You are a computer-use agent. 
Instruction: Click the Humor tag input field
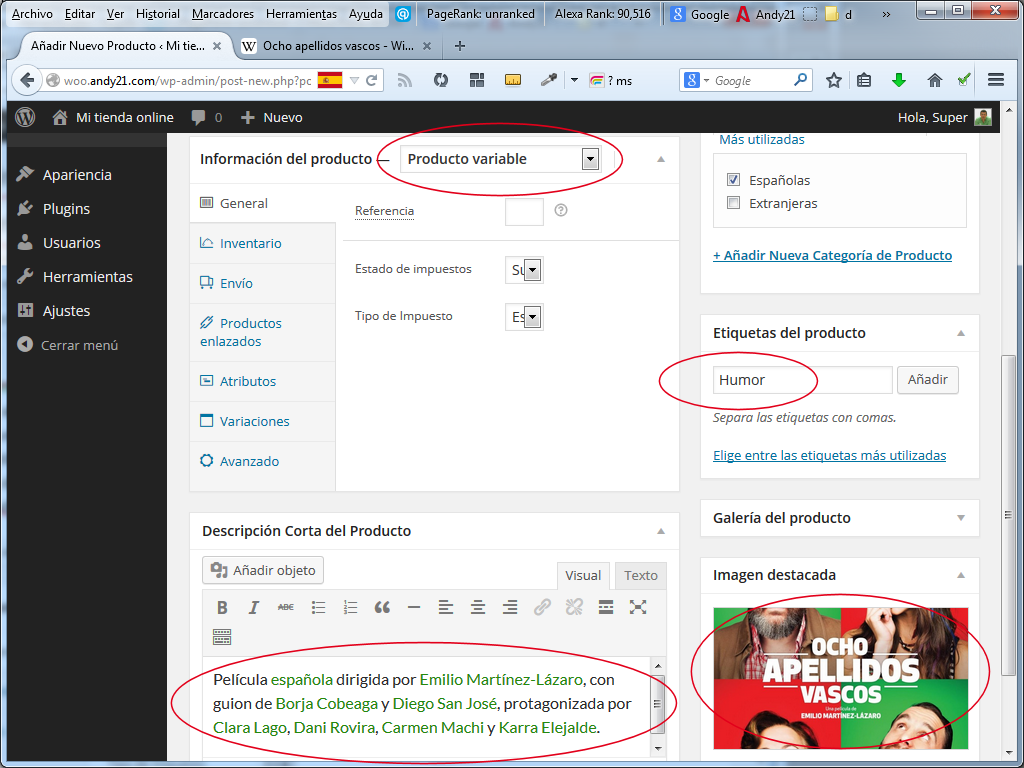click(x=803, y=380)
